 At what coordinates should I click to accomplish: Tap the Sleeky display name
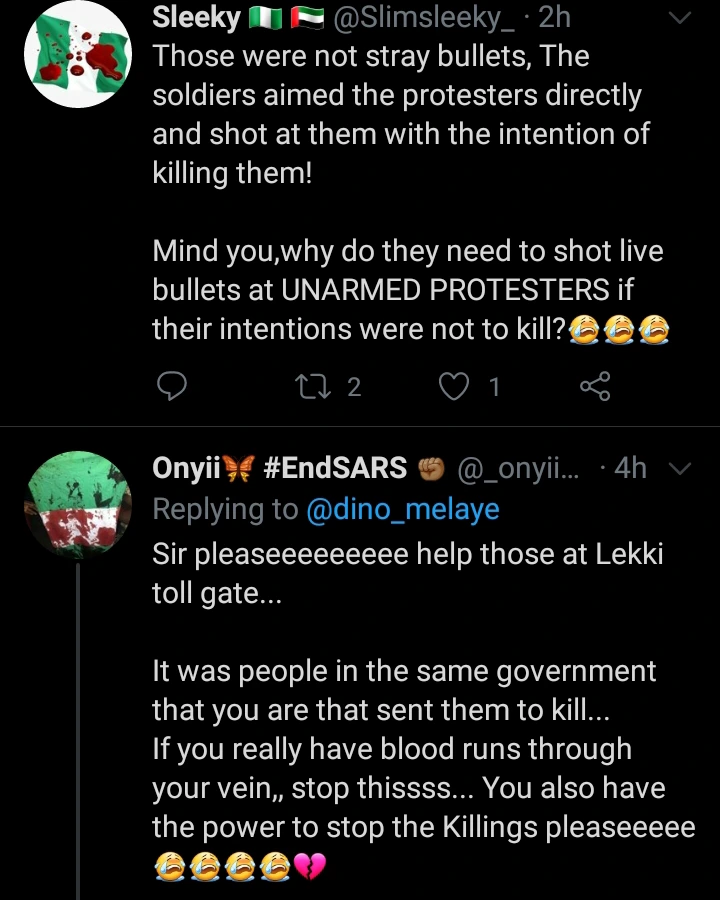tap(196, 17)
